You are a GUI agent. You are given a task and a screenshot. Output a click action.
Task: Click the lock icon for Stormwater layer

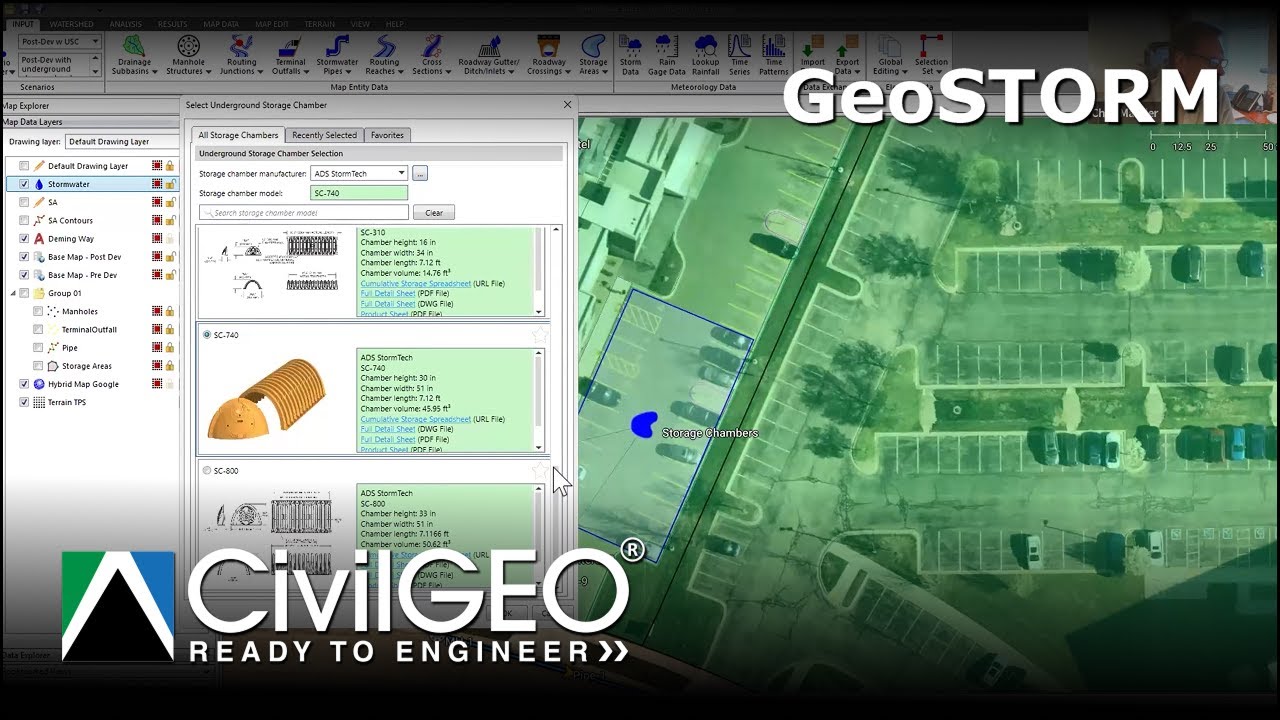pos(171,184)
